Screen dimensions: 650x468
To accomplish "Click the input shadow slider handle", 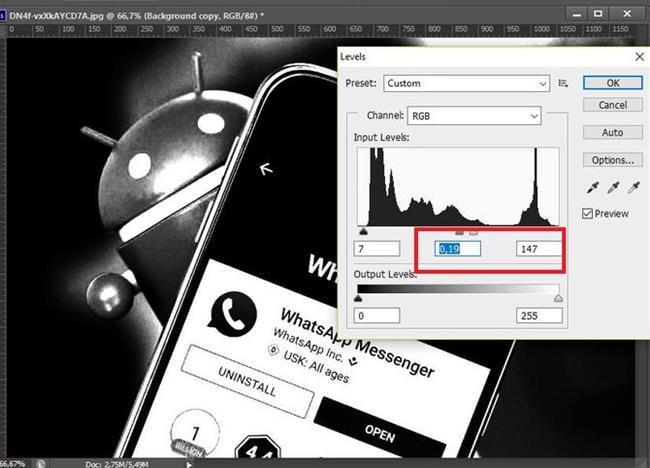I will (x=364, y=231).
